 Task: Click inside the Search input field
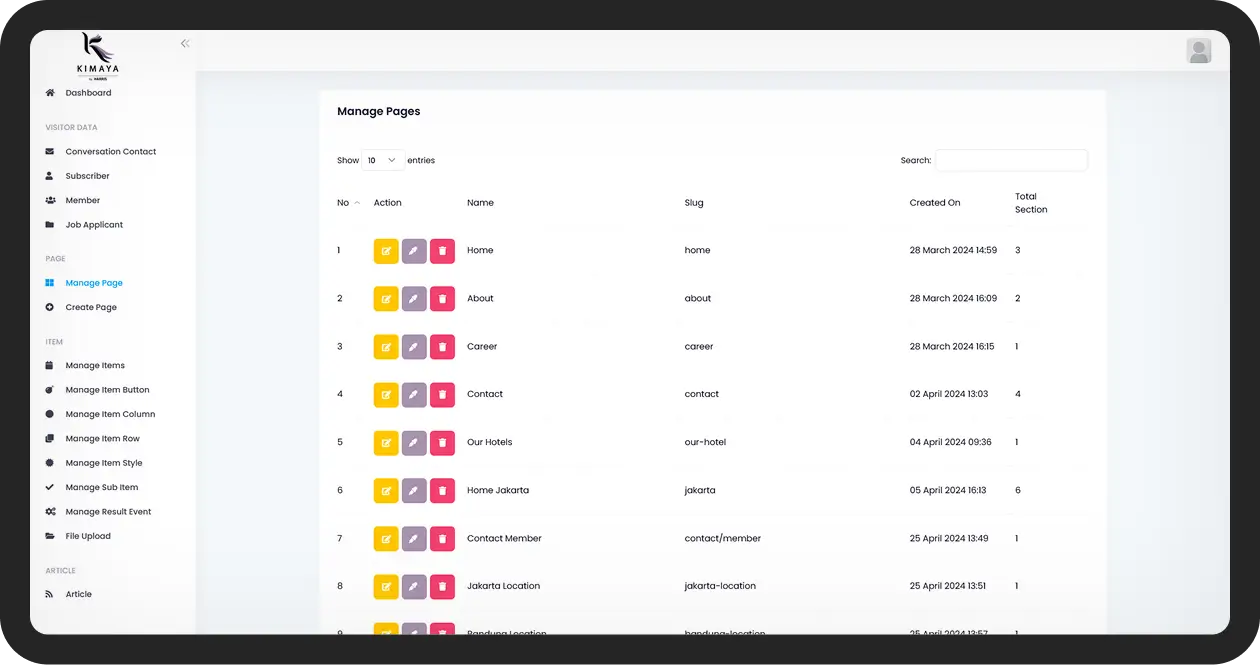pyautogui.click(x=1010, y=160)
